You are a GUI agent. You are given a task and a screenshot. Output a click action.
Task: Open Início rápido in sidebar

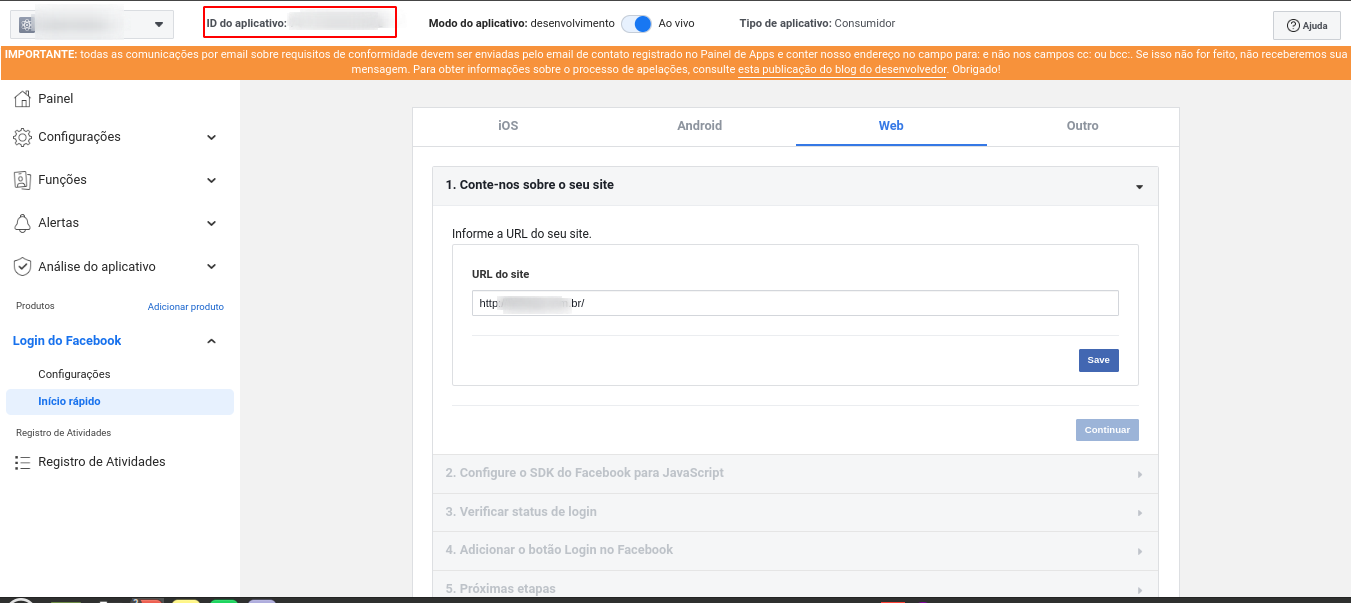[x=120, y=402]
